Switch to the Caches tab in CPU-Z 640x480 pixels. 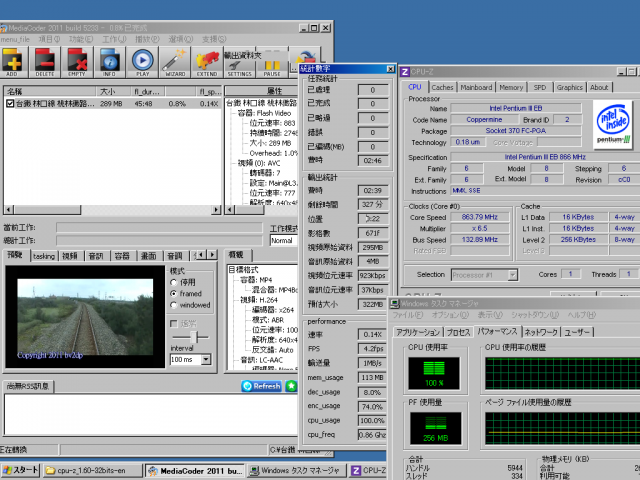[442, 87]
